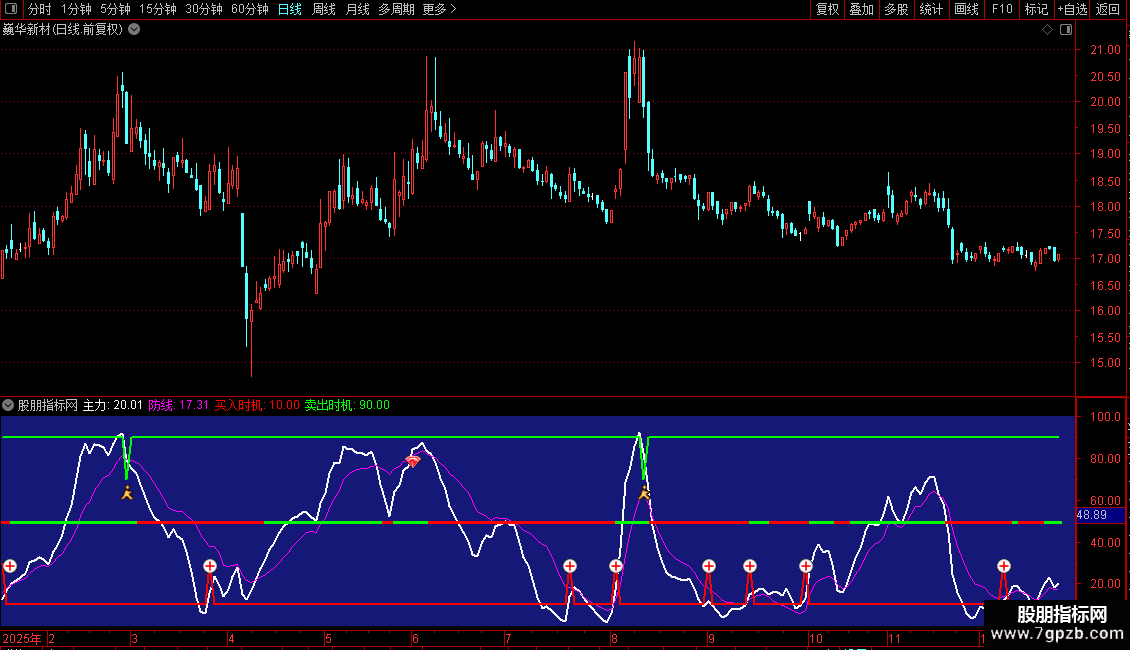Image resolution: width=1130 pixels, height=650 pixels.
Task: Click the 卖出时机: 90.00 label
Action: coord(347,405)
